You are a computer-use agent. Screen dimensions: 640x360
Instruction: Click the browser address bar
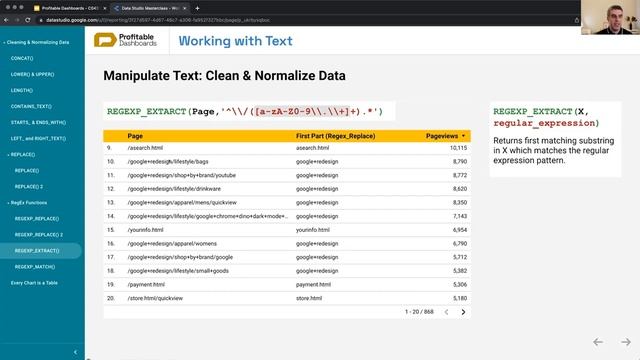coord(306,20)
